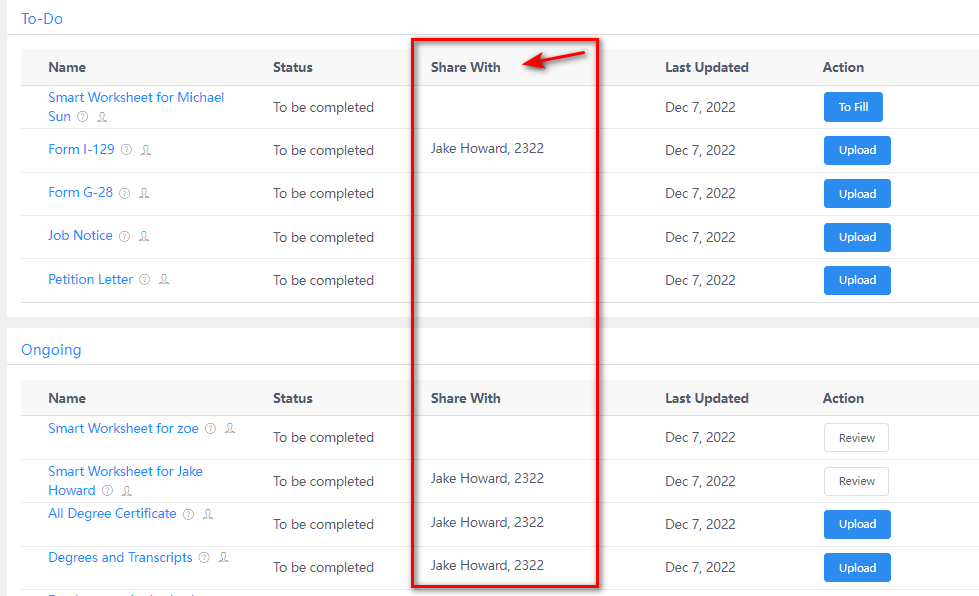The width and height of the screenshot is (979, 596).
Task: Click person icon next to Degrees and Transcripts
Action: tap(224, 557)
